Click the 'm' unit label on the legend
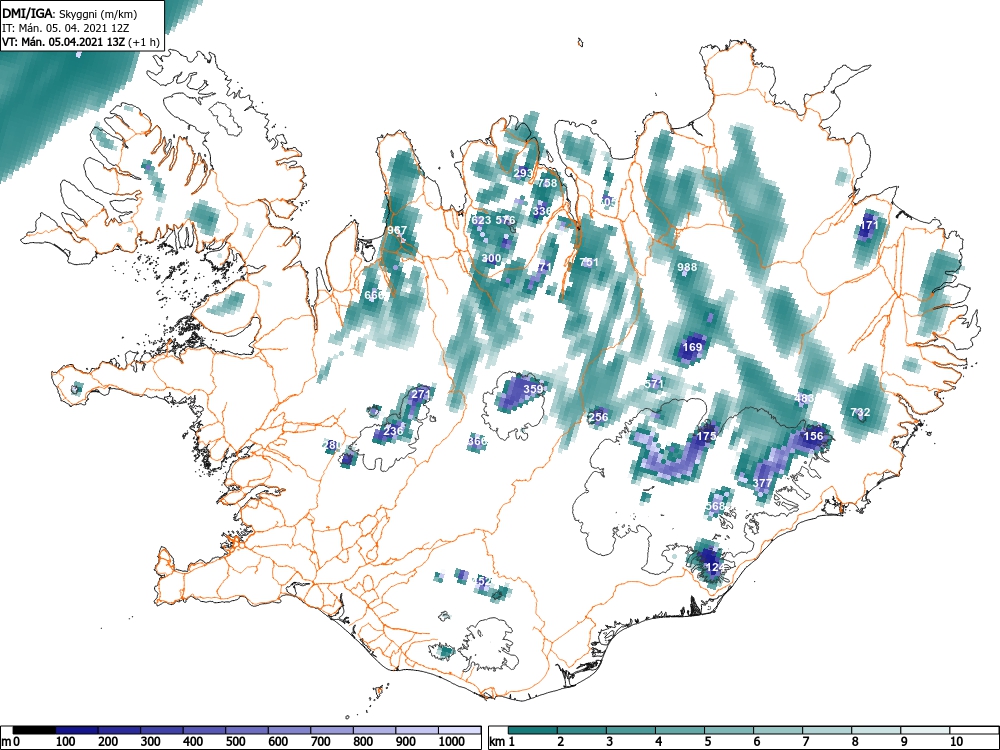Viewport: 1000px width, 750px height. tap(6, 742)
